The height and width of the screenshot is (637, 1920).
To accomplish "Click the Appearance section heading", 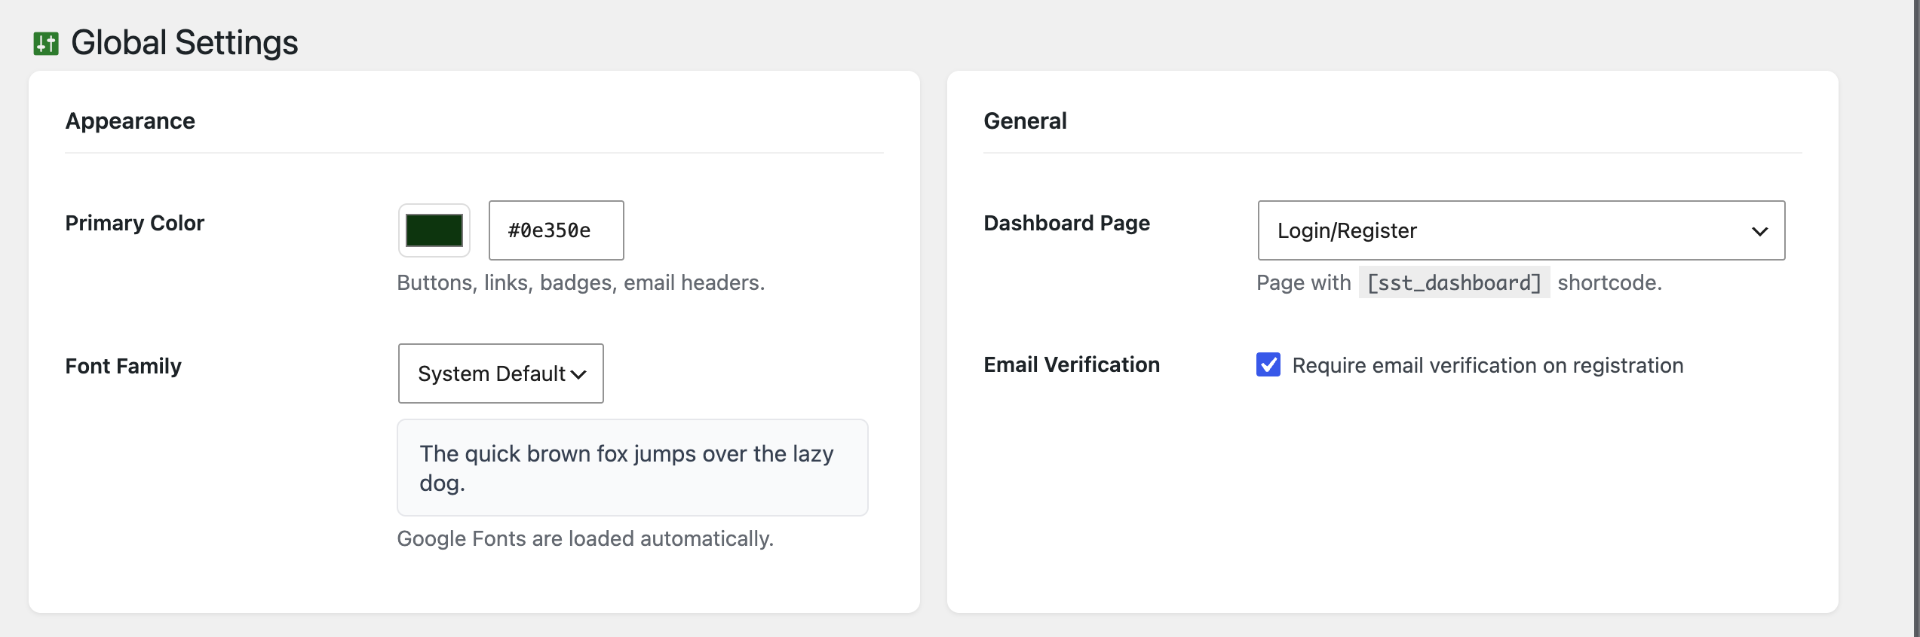I will (130, 121).
